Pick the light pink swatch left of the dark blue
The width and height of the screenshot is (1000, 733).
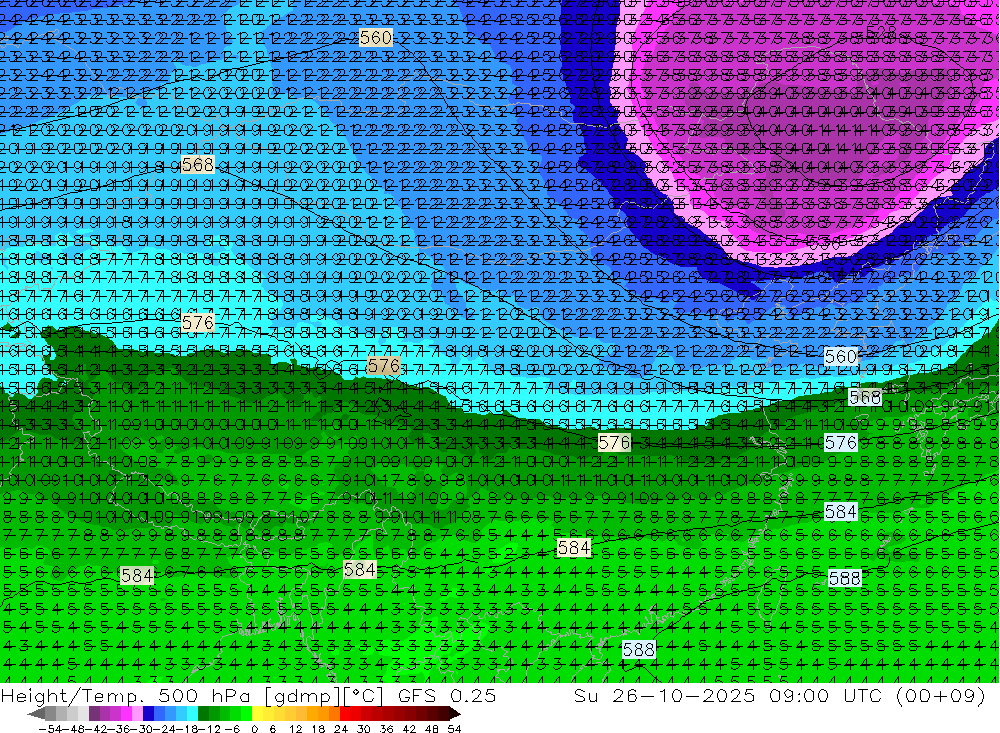137,714
